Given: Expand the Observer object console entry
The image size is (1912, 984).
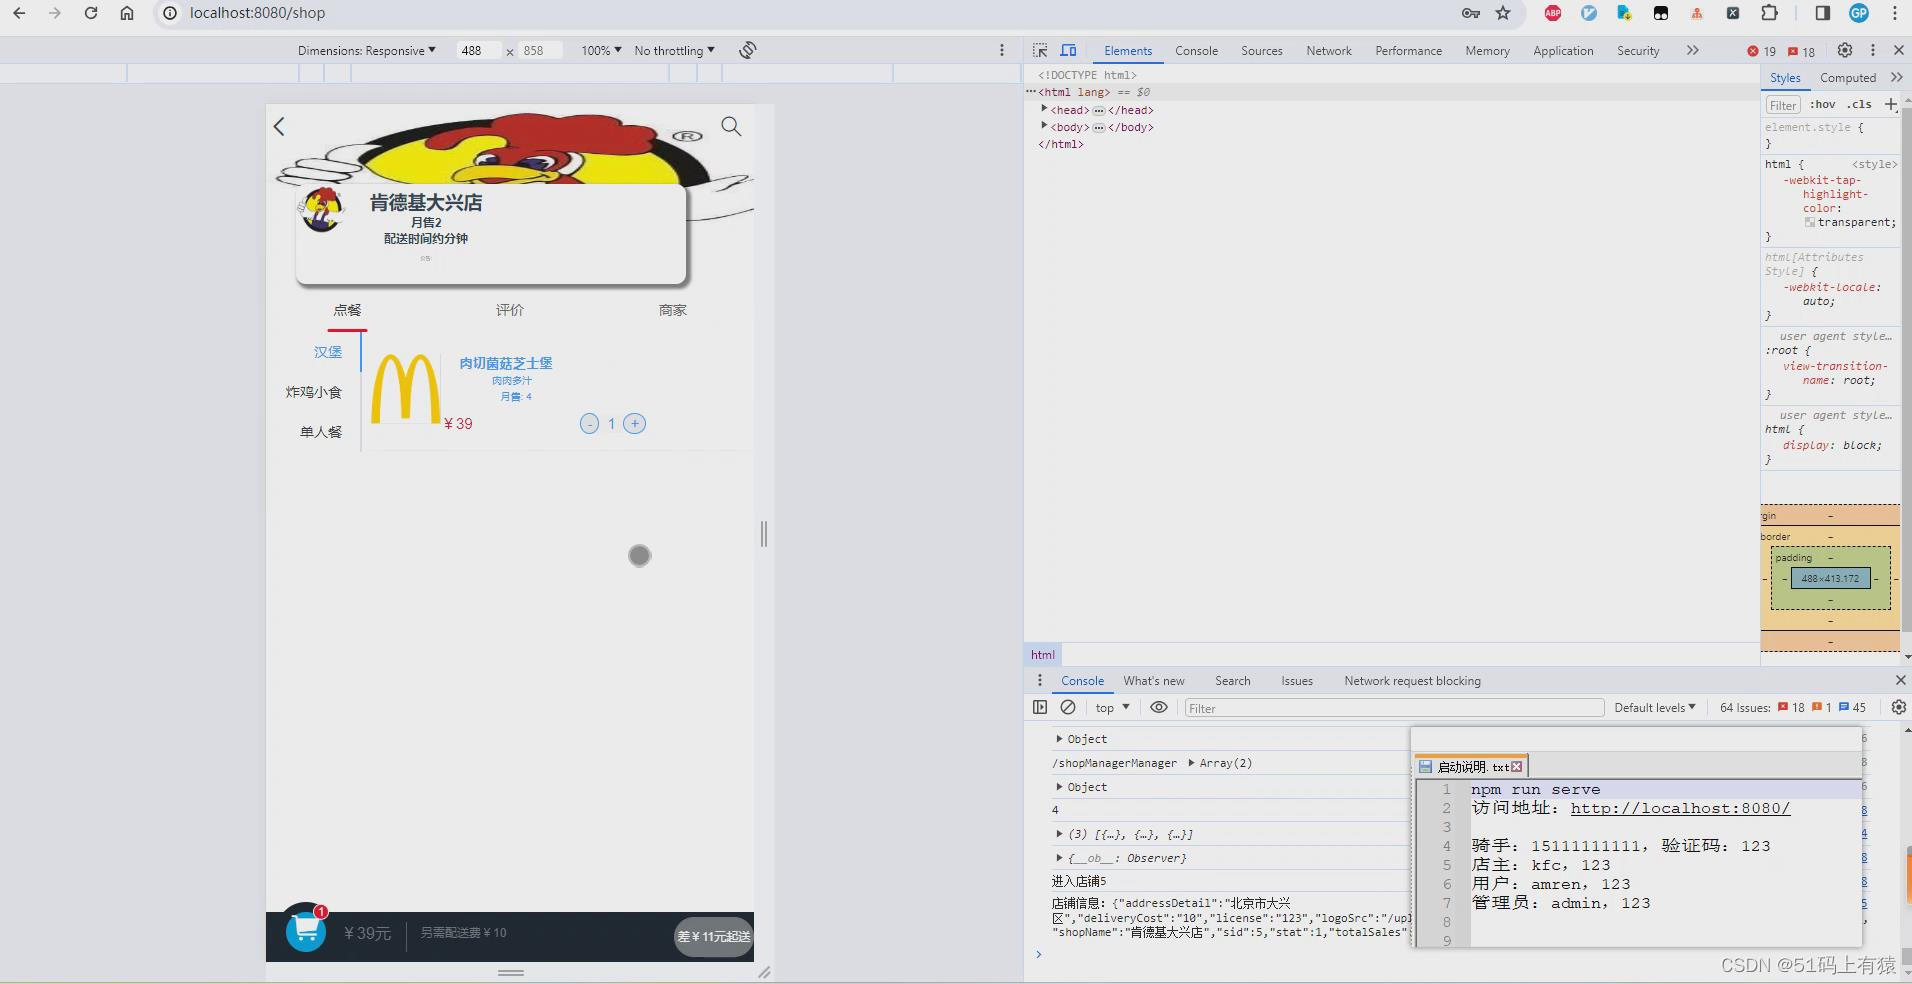Looking at the screenshot, I should coord(1059,857).
